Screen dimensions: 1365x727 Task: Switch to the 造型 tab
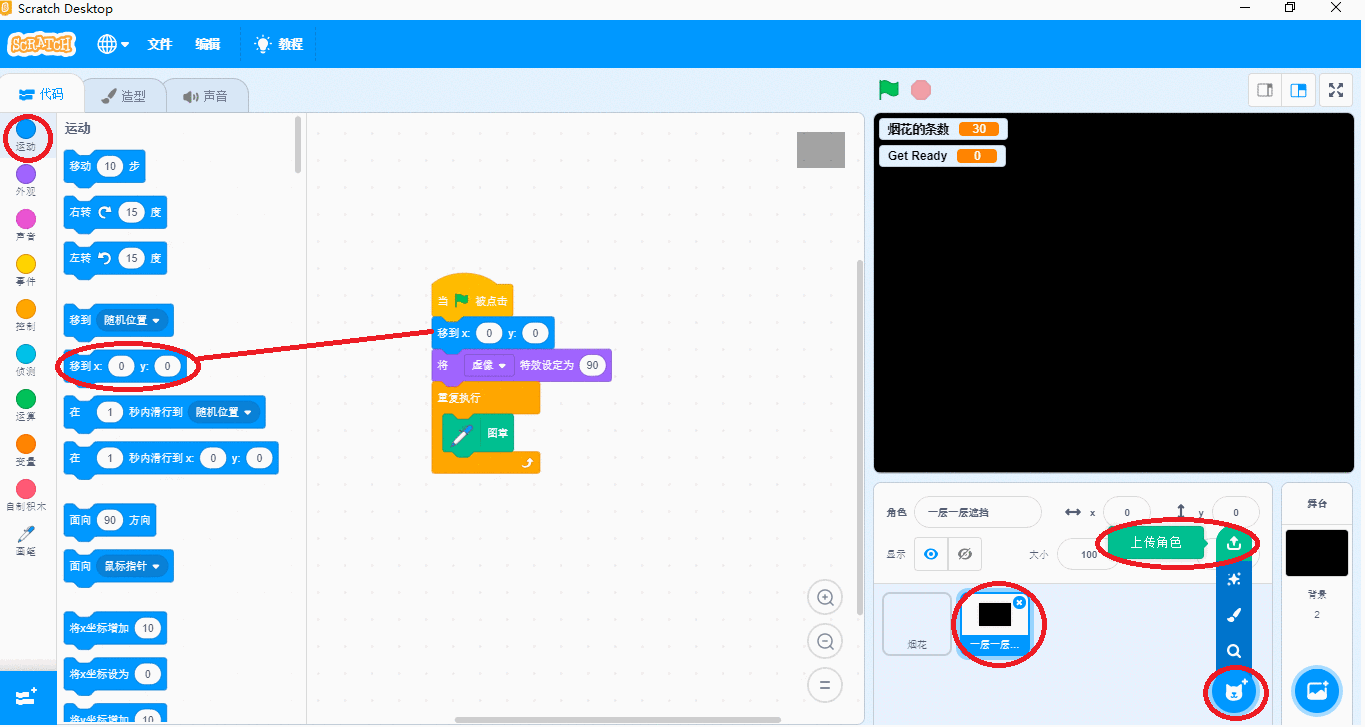pos(124,96)
